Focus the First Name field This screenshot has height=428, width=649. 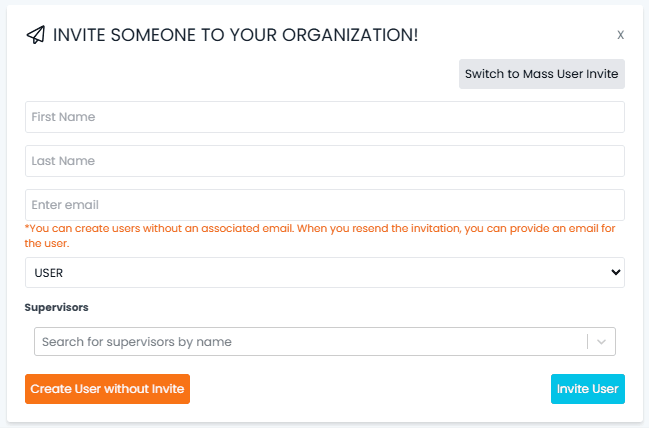pyautogui.click(x=324, y=117)
